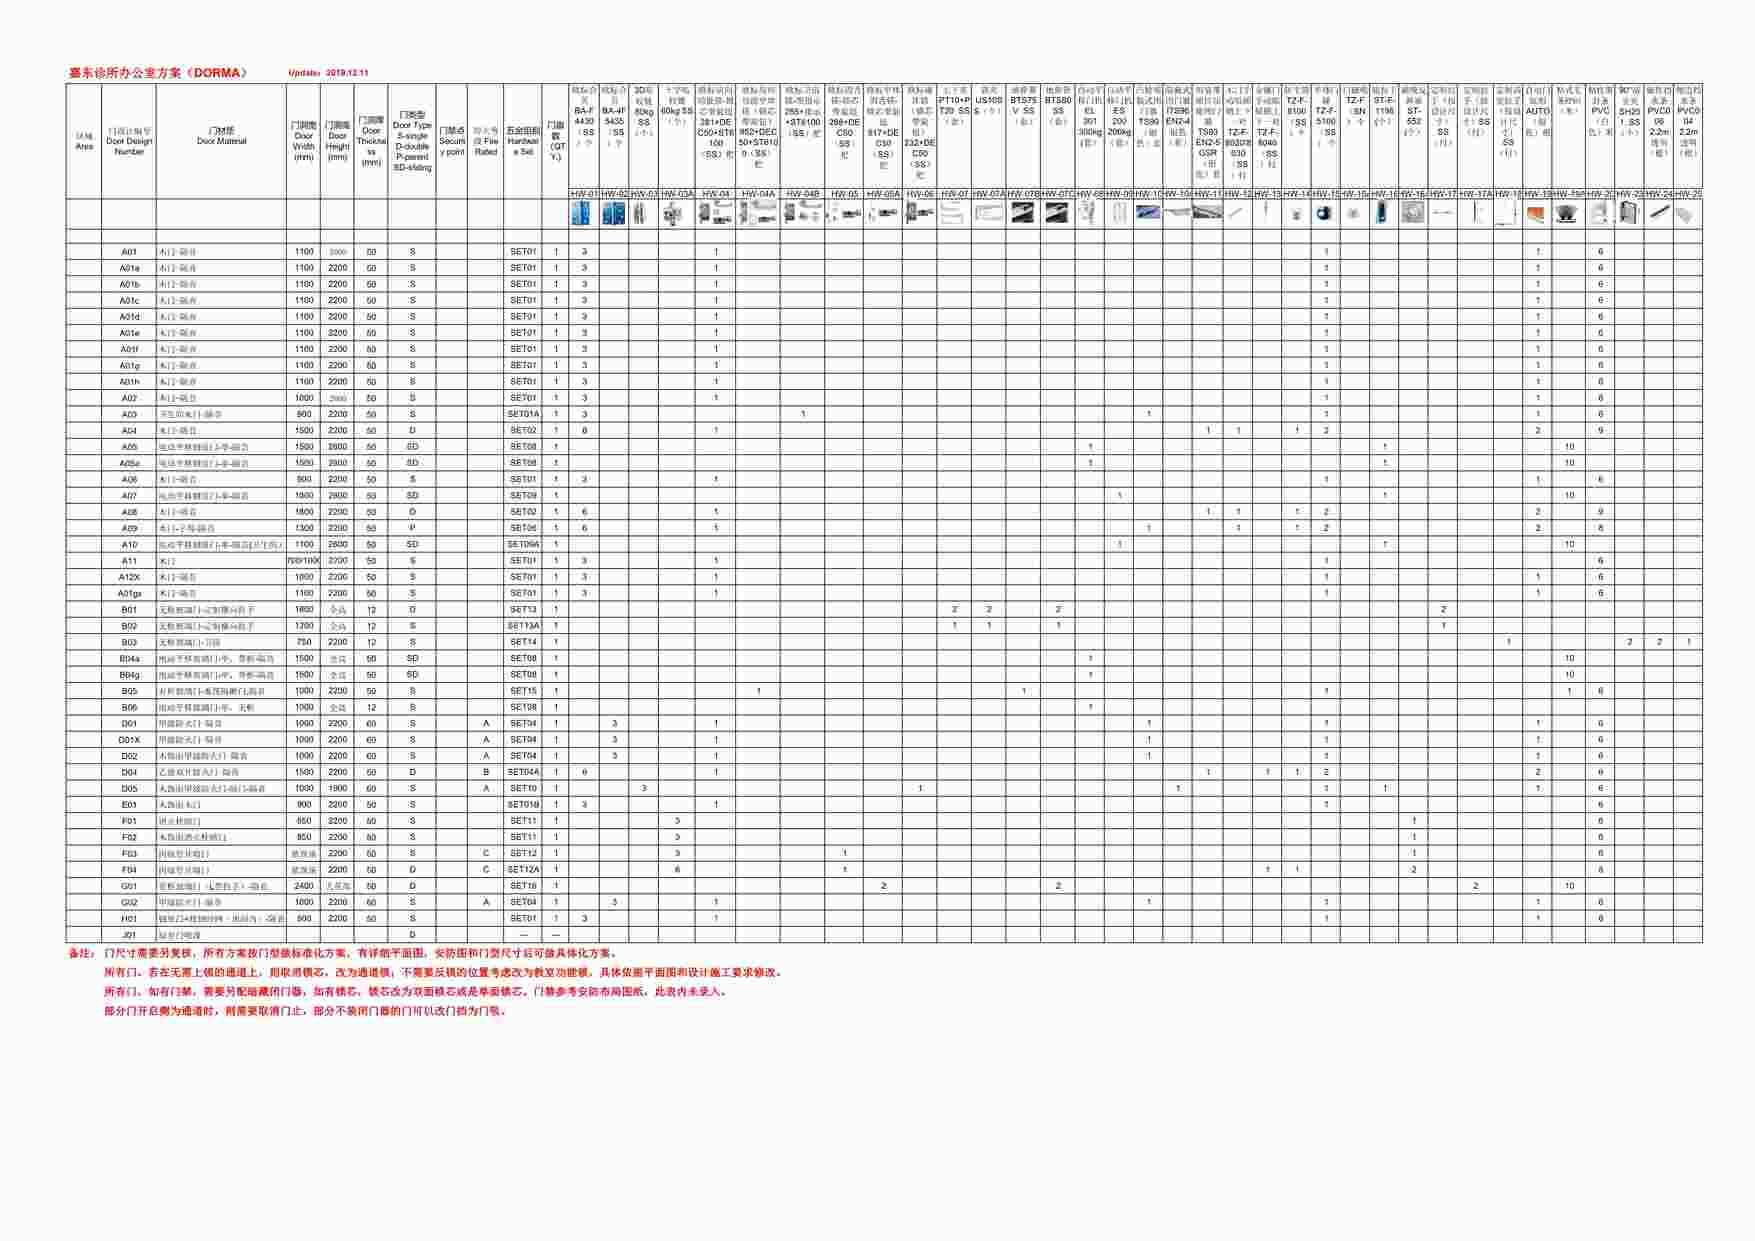Select the Fire Rated column header
Image resolution: width=1755 pixels, height=1241 pixels.
click(486, 141)
